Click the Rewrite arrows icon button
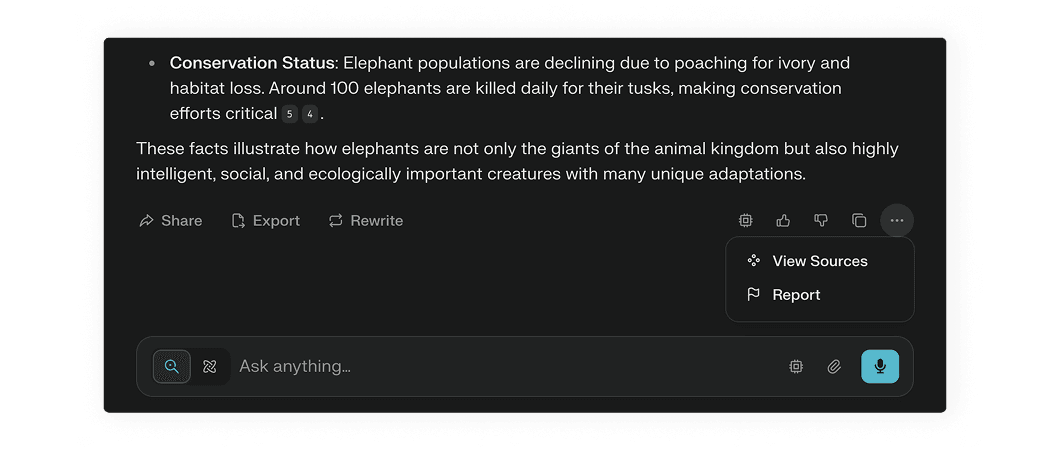Image resolution: width=1050 pixels, height=450 pixels. coord(366,221)
